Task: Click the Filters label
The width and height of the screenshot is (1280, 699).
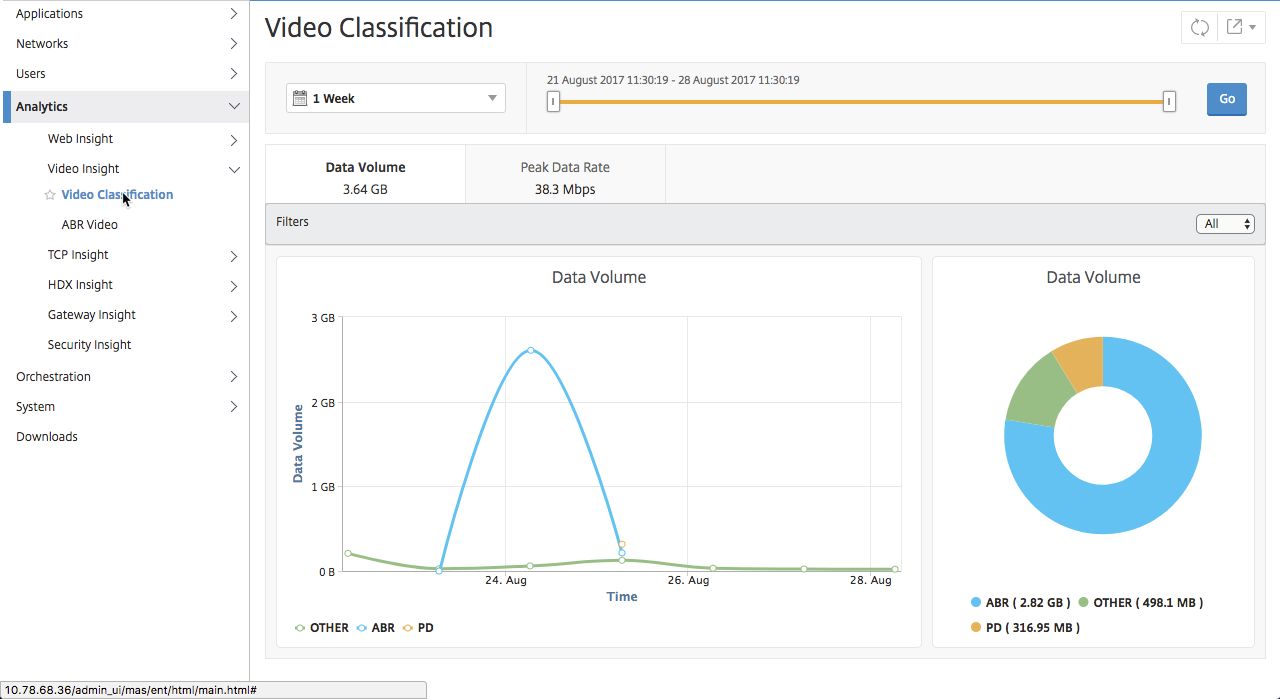Action: coord(293,222)
